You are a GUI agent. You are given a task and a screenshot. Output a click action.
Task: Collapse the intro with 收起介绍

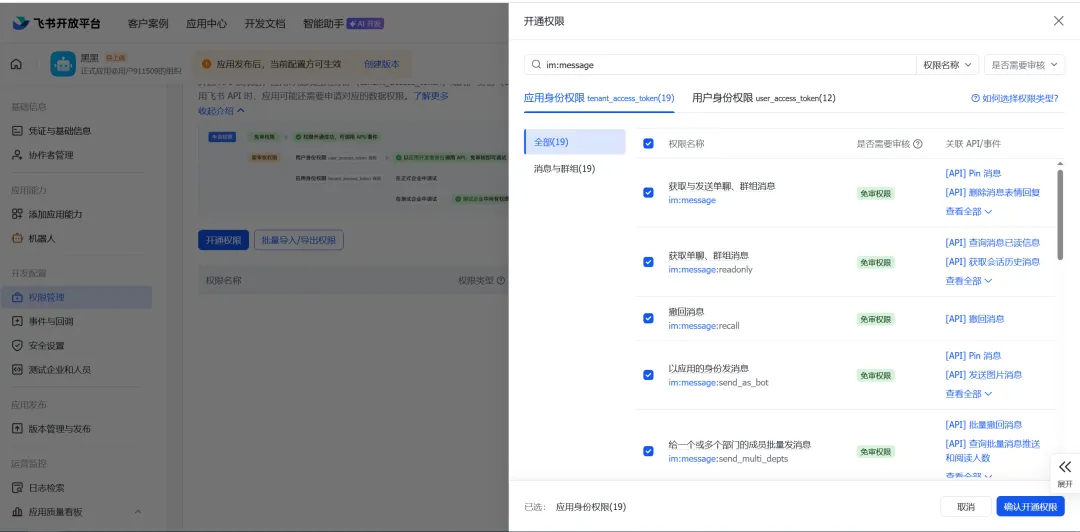pyautogui.click(x=221, y=110)
